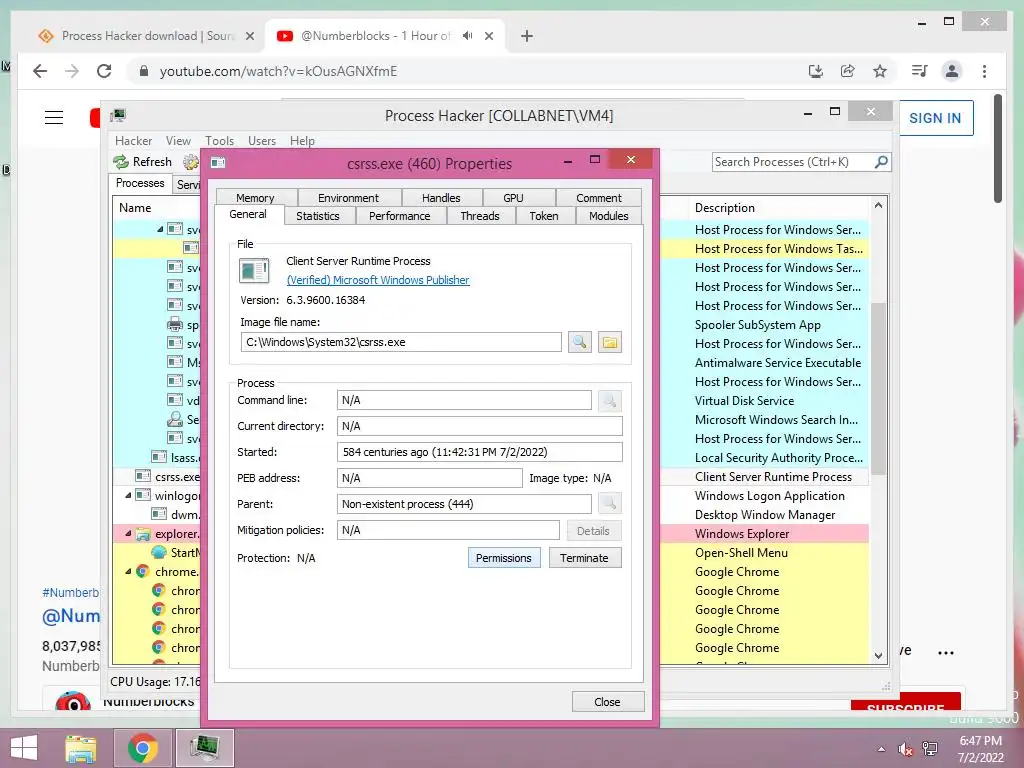Click the search magnifier in Search Processes box
Image resolution: width=1024 pixels, height=768 pixels.
(881, 161)
